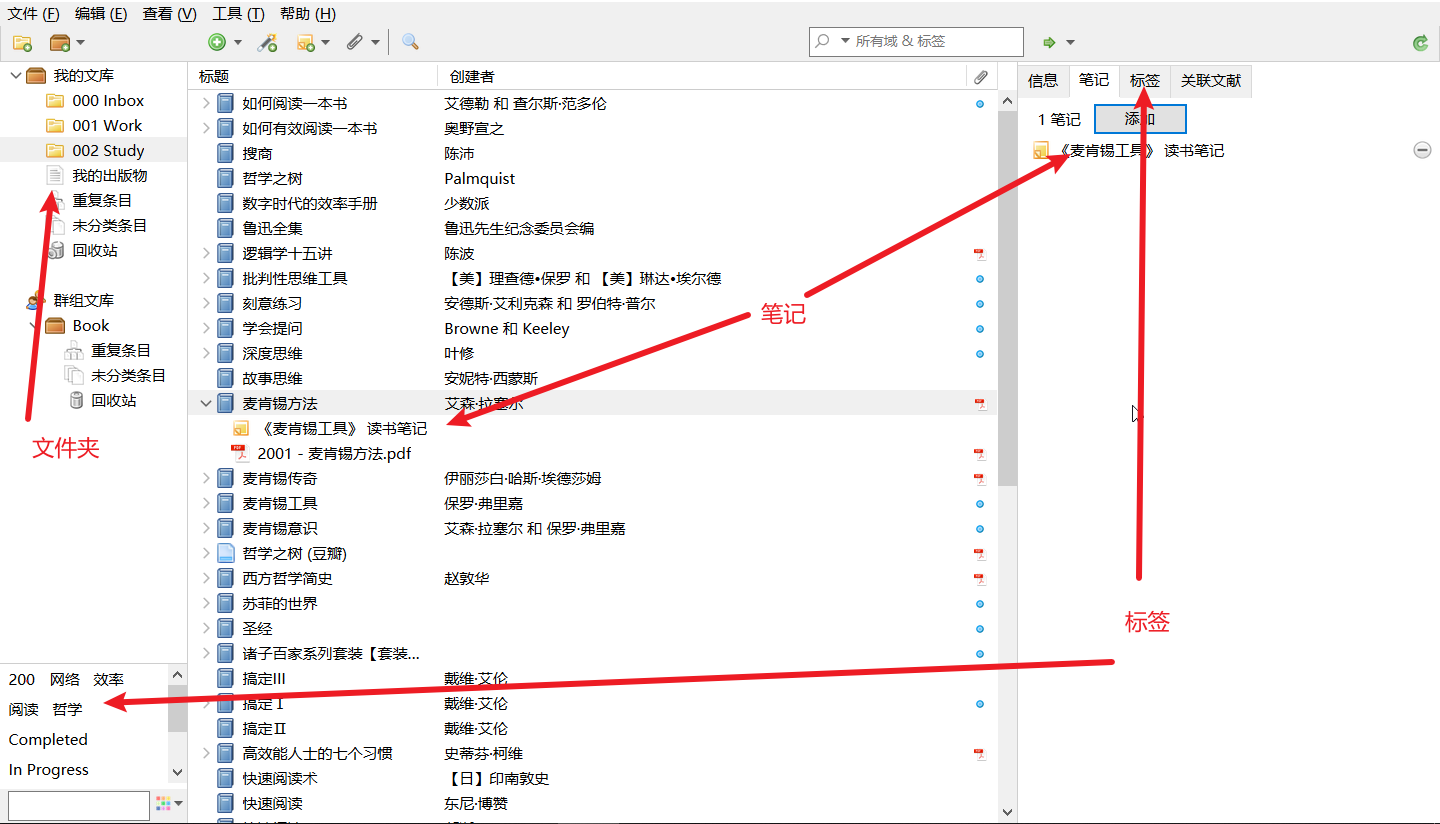Remove the note using the minus icon
This screenshot has height=824, width=1440.
click(x=1421, y=150)
